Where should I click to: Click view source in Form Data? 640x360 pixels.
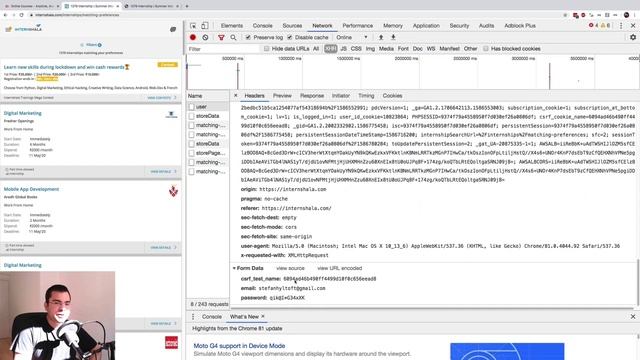coord(290,268)
